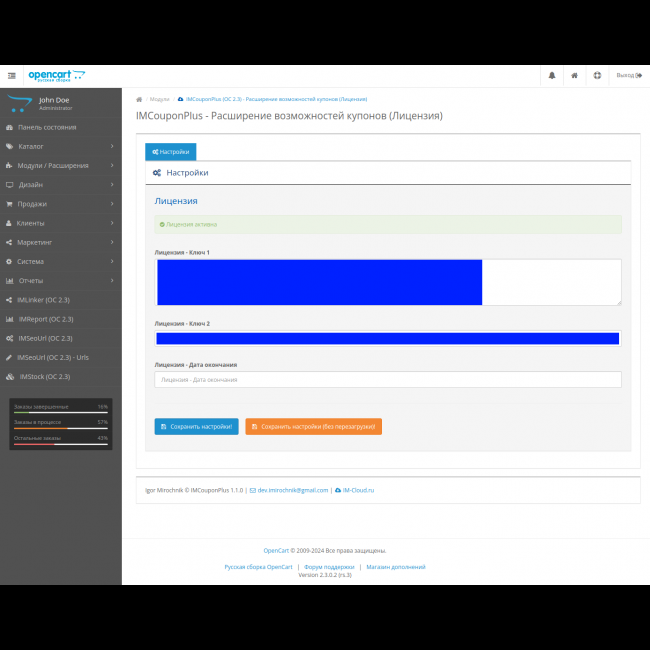Open the help lifebuoy icon

tap(597, 75)
